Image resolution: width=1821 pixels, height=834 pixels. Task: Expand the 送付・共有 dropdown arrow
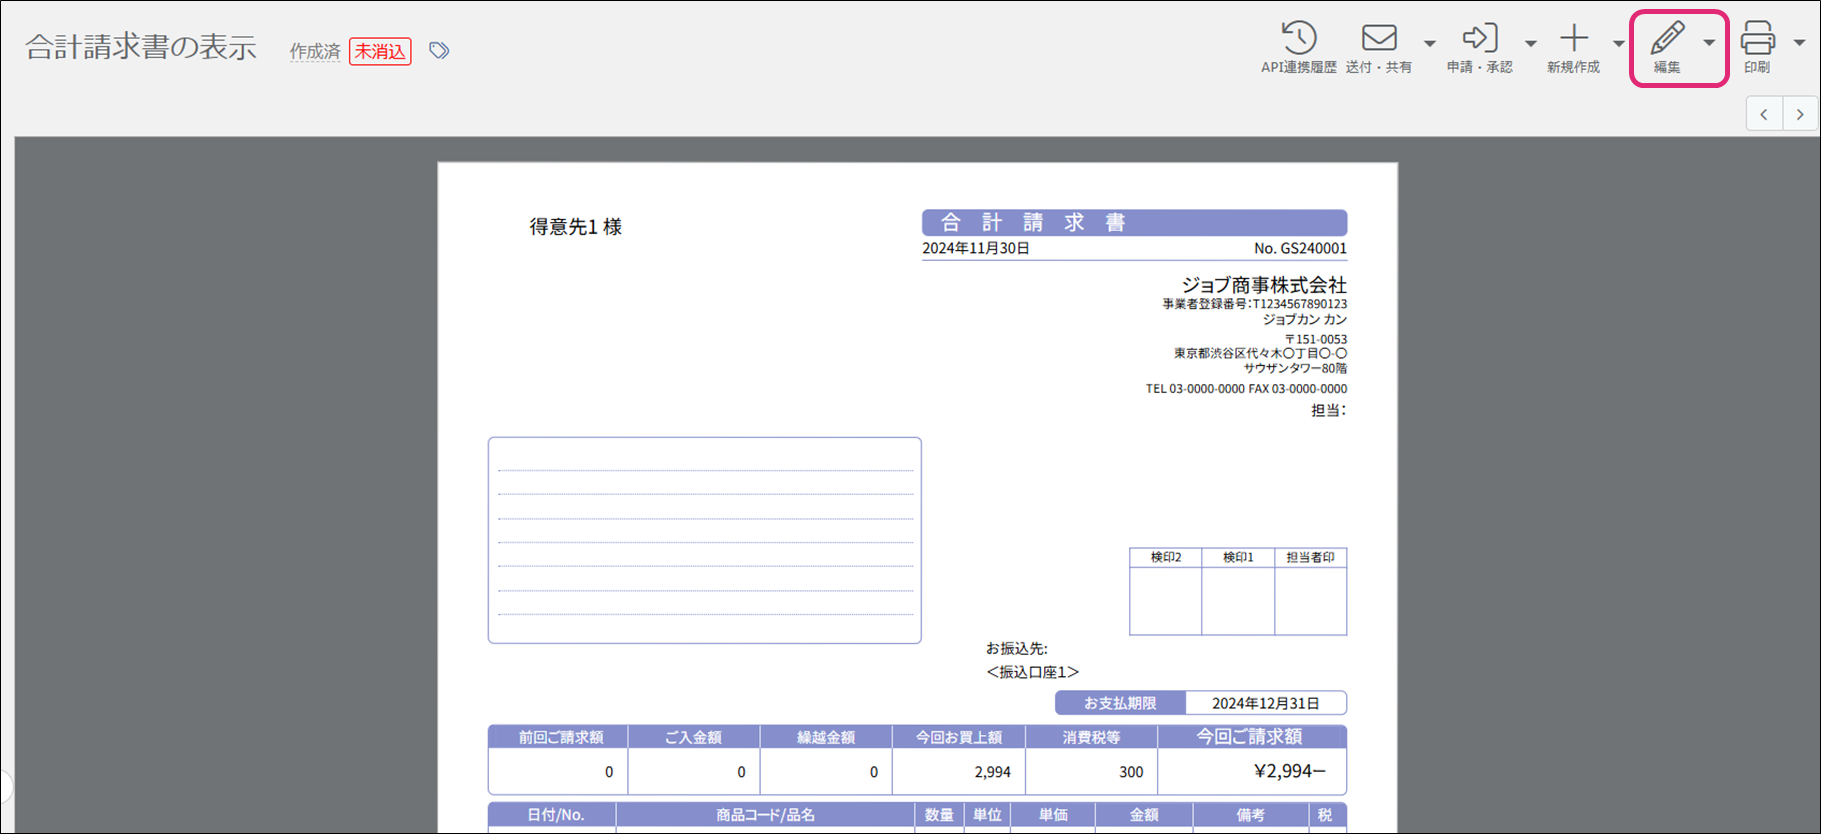point(1429,43)
